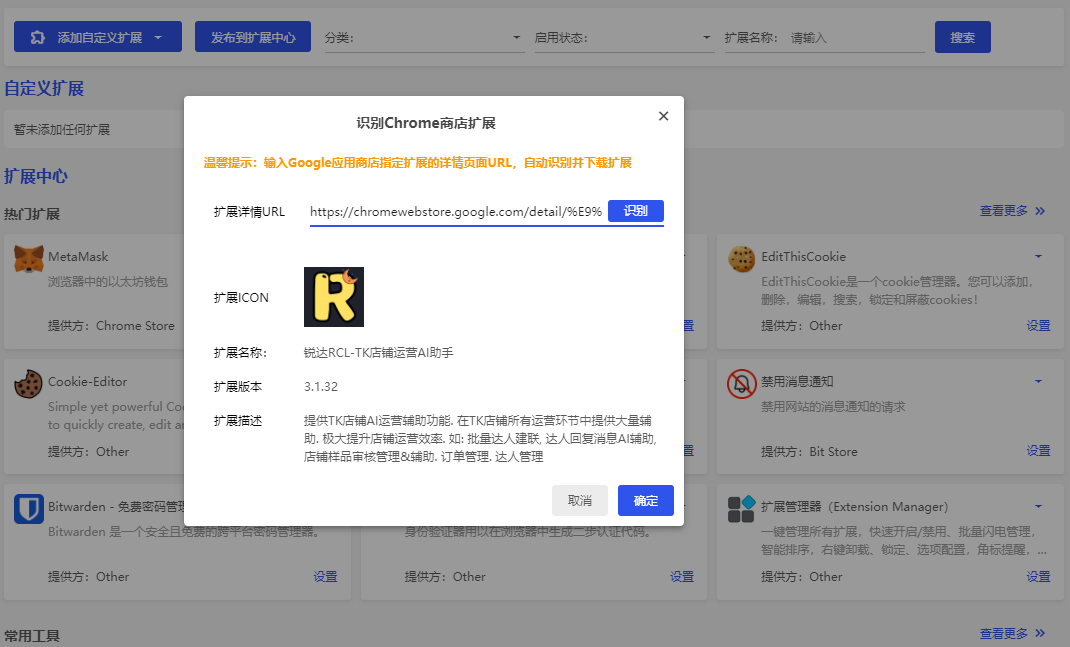The image size is (1070, 647).
Task: Click the Bitwarden shield icon
Action: click(x=28, y=509)
